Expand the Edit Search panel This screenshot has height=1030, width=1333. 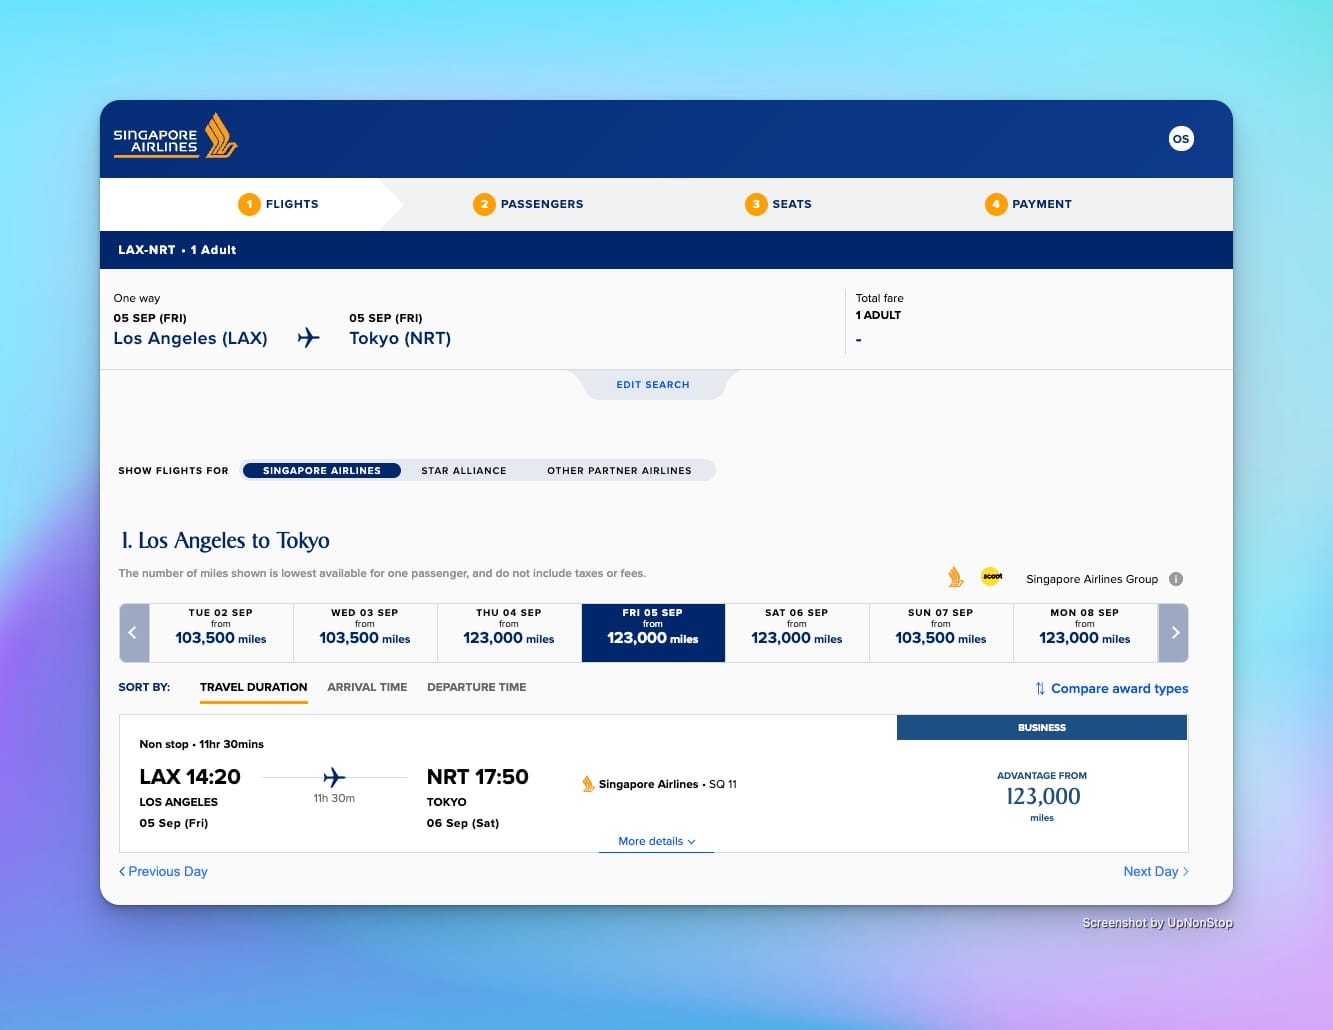[653, 385]
